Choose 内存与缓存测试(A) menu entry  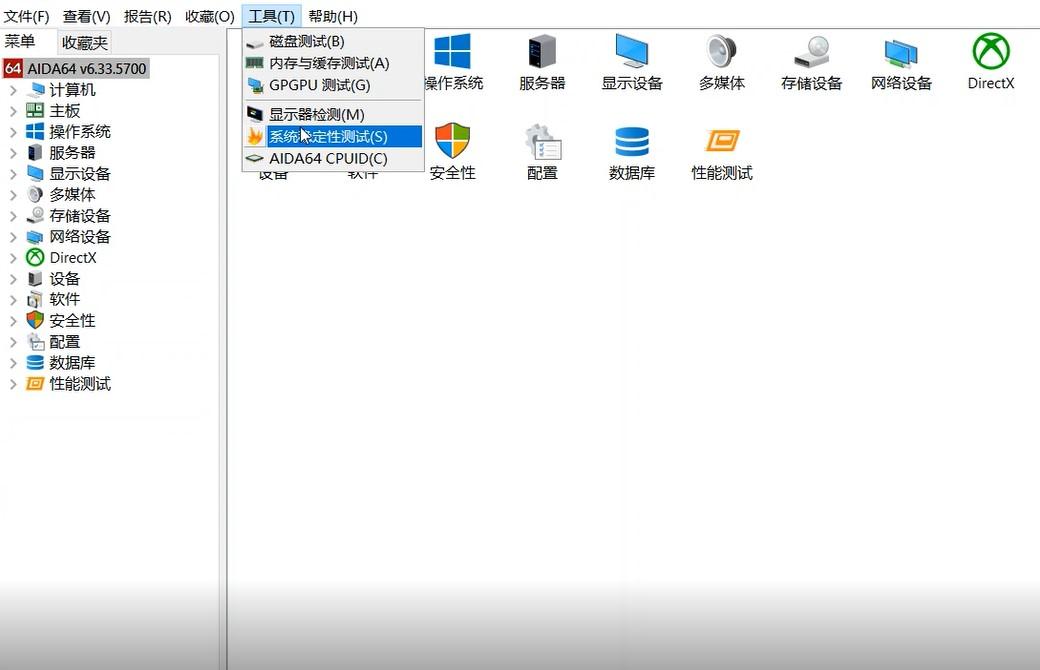click(x=333, y=63)
